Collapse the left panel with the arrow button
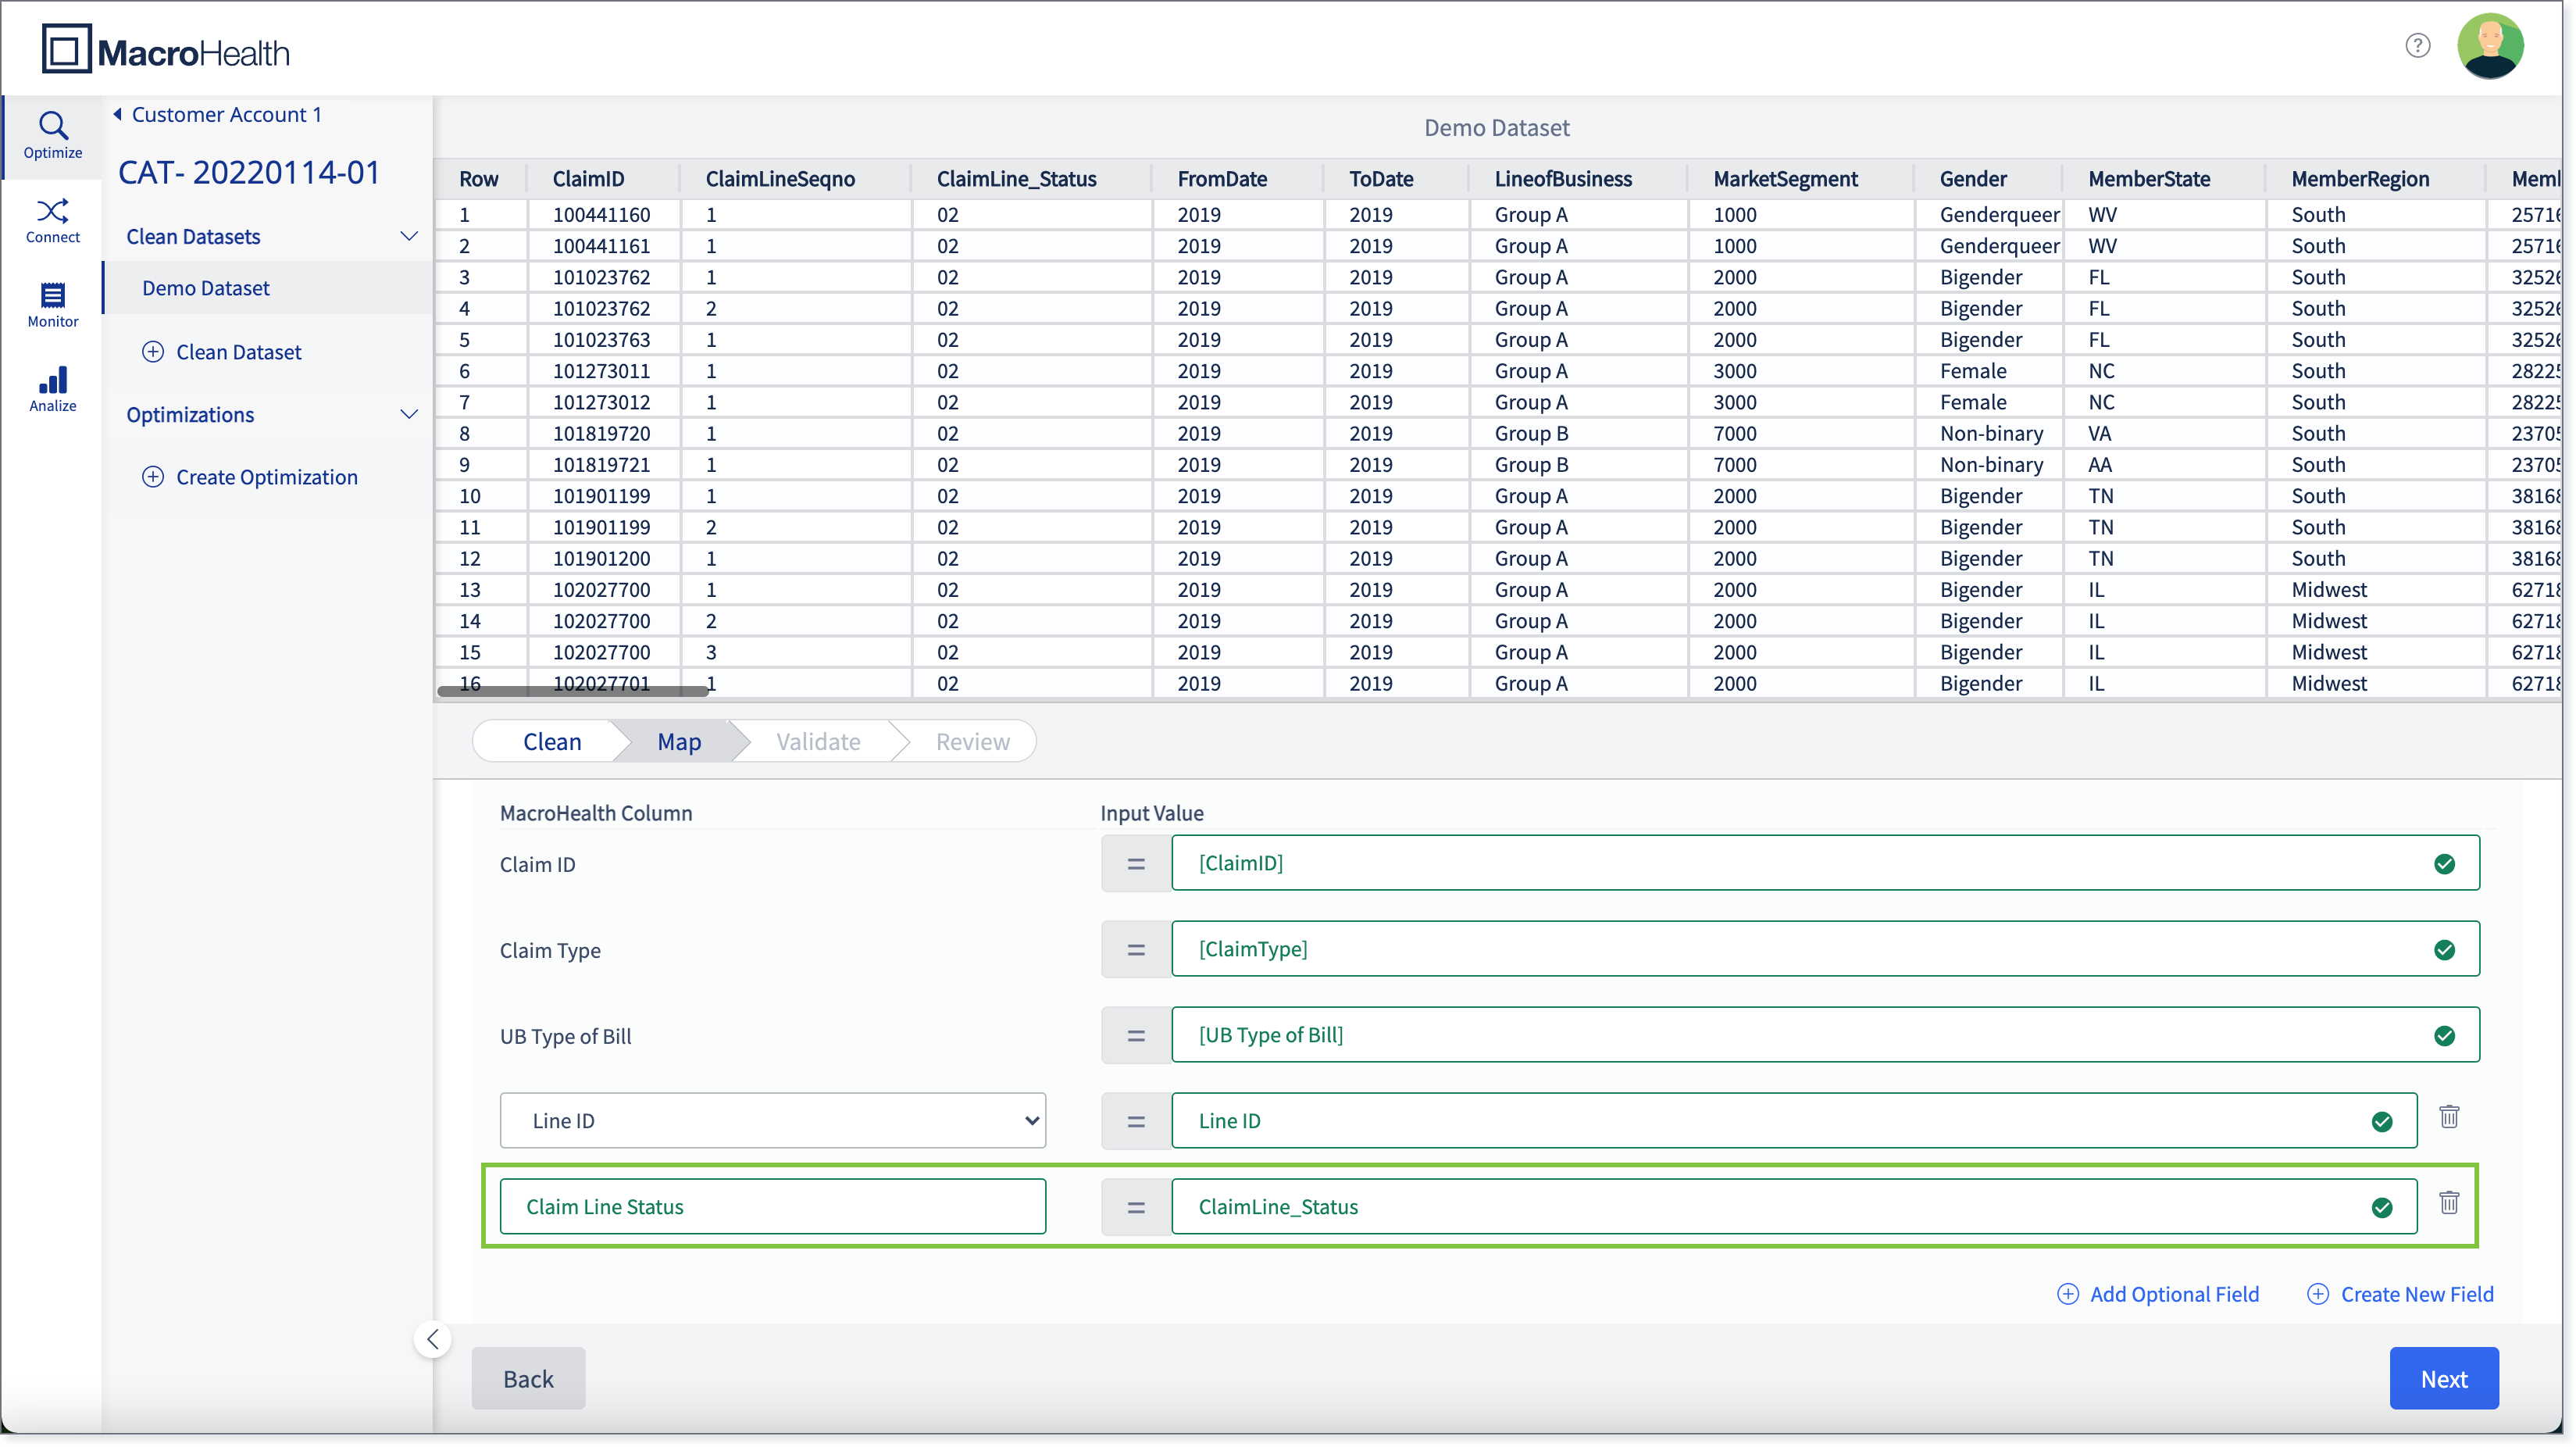2576x1447 pixels. pos(432,1339)
